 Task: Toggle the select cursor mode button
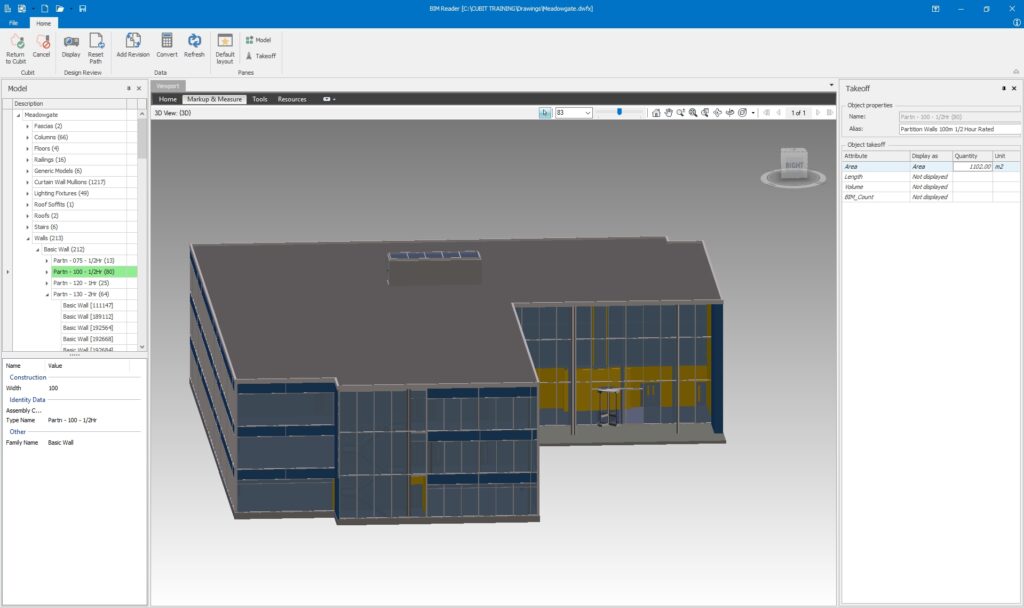click(545, 113)
